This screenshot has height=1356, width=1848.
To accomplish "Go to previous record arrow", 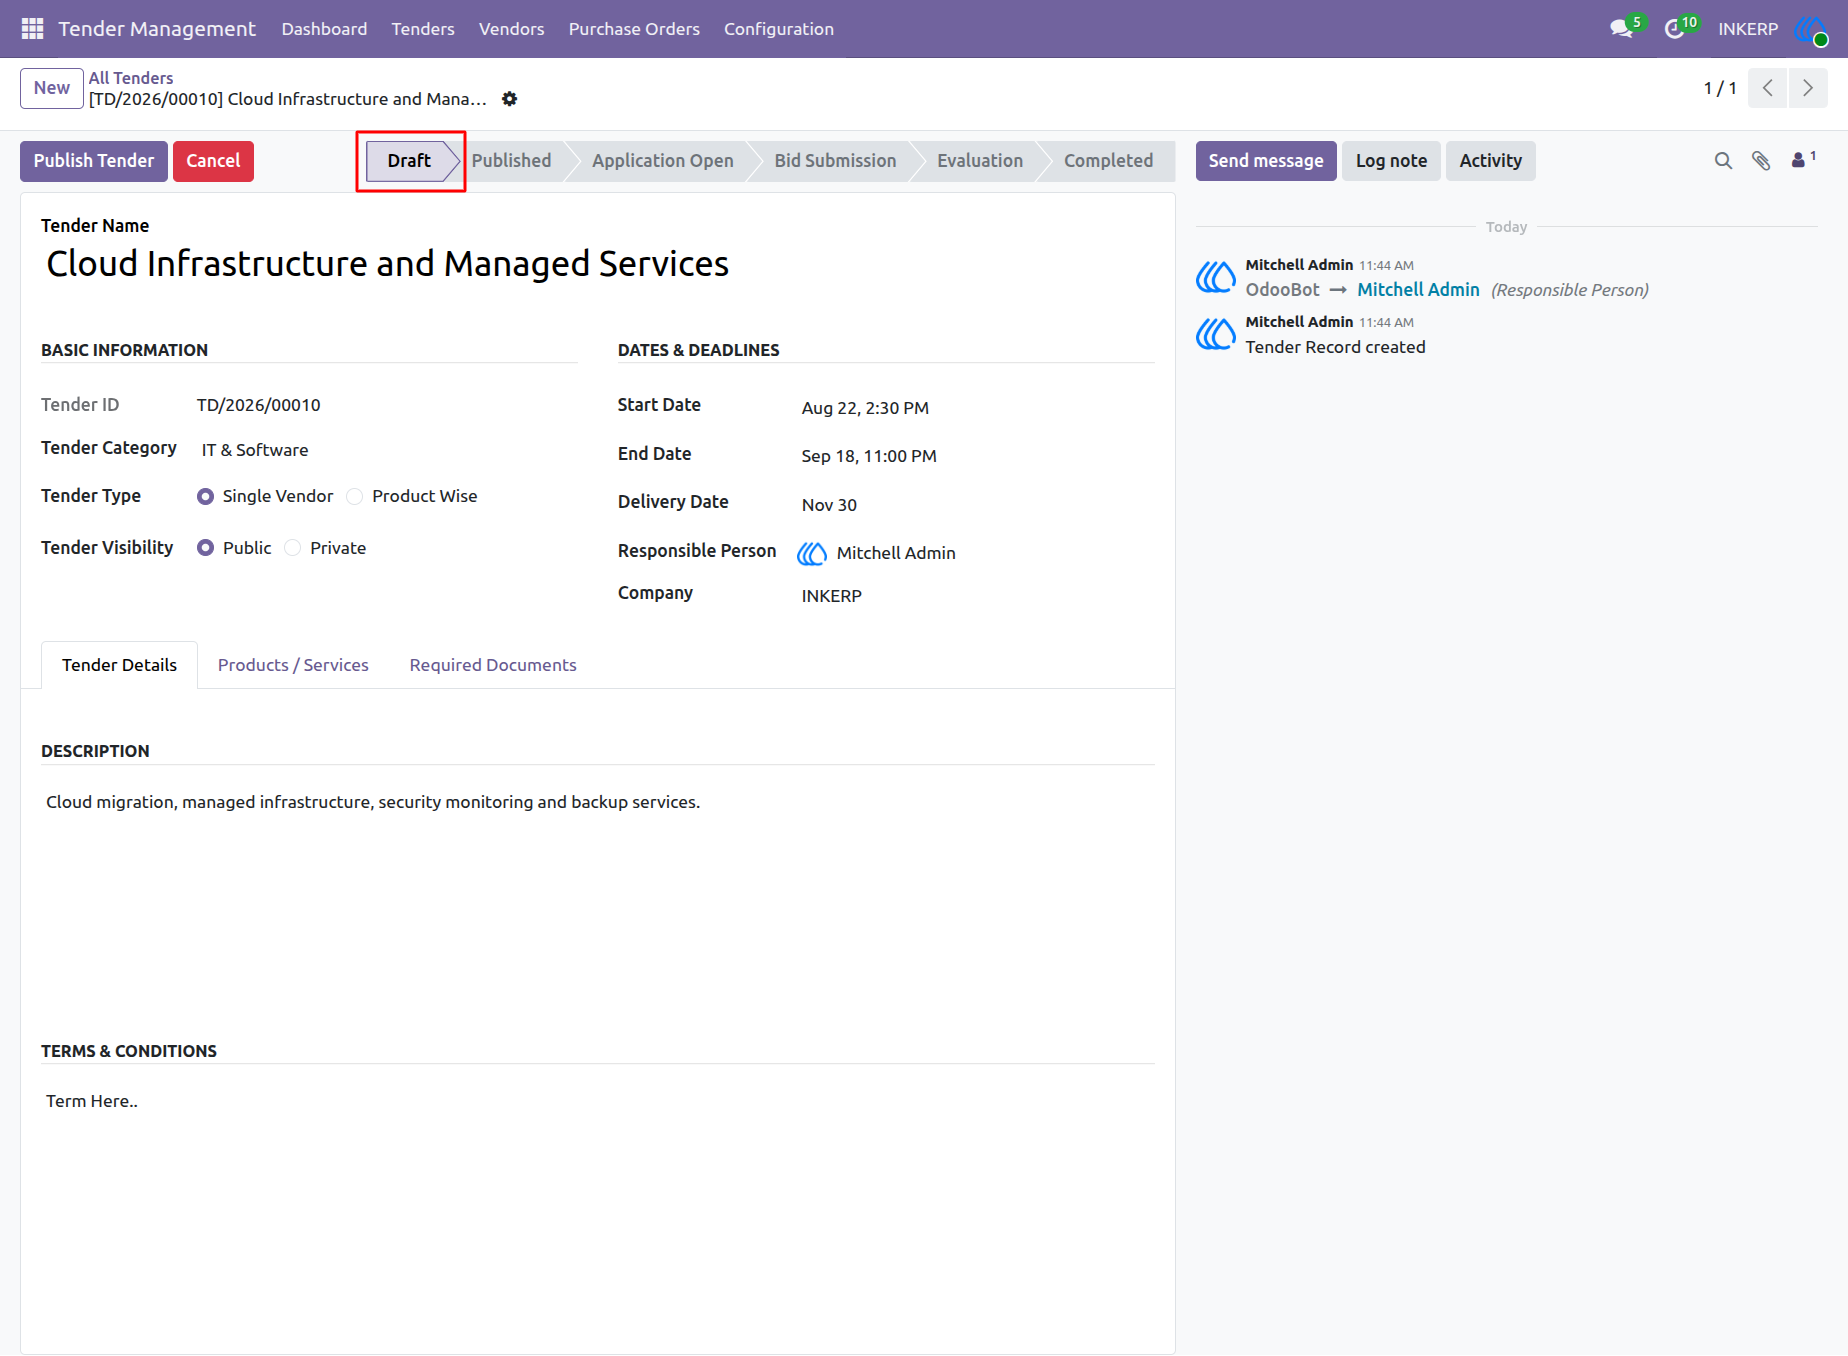I will pyautogui.click(x=1768, y=88).
